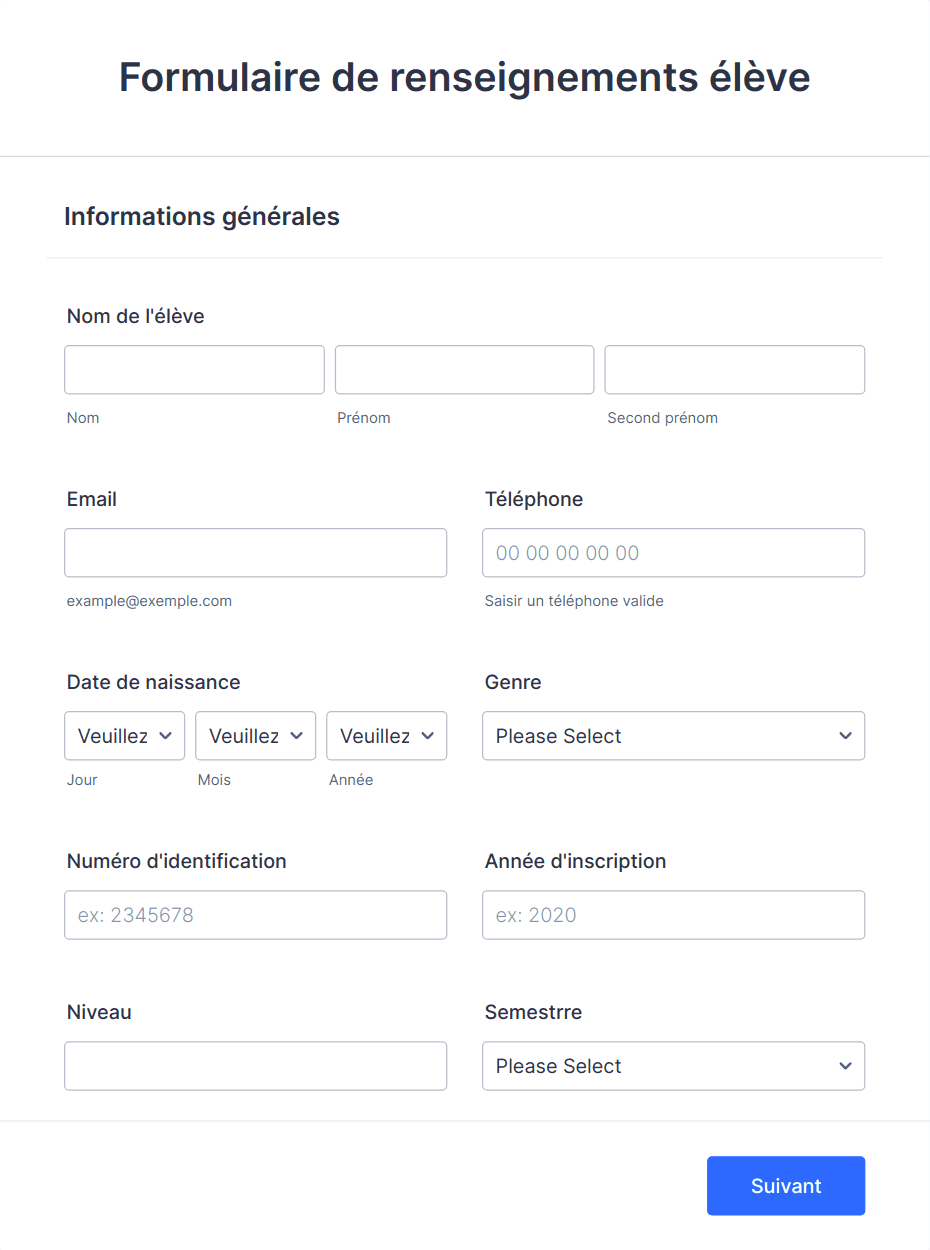Focus the Niveau input field
Viewport: 930px width, 1250px height.
(255, 1066)
